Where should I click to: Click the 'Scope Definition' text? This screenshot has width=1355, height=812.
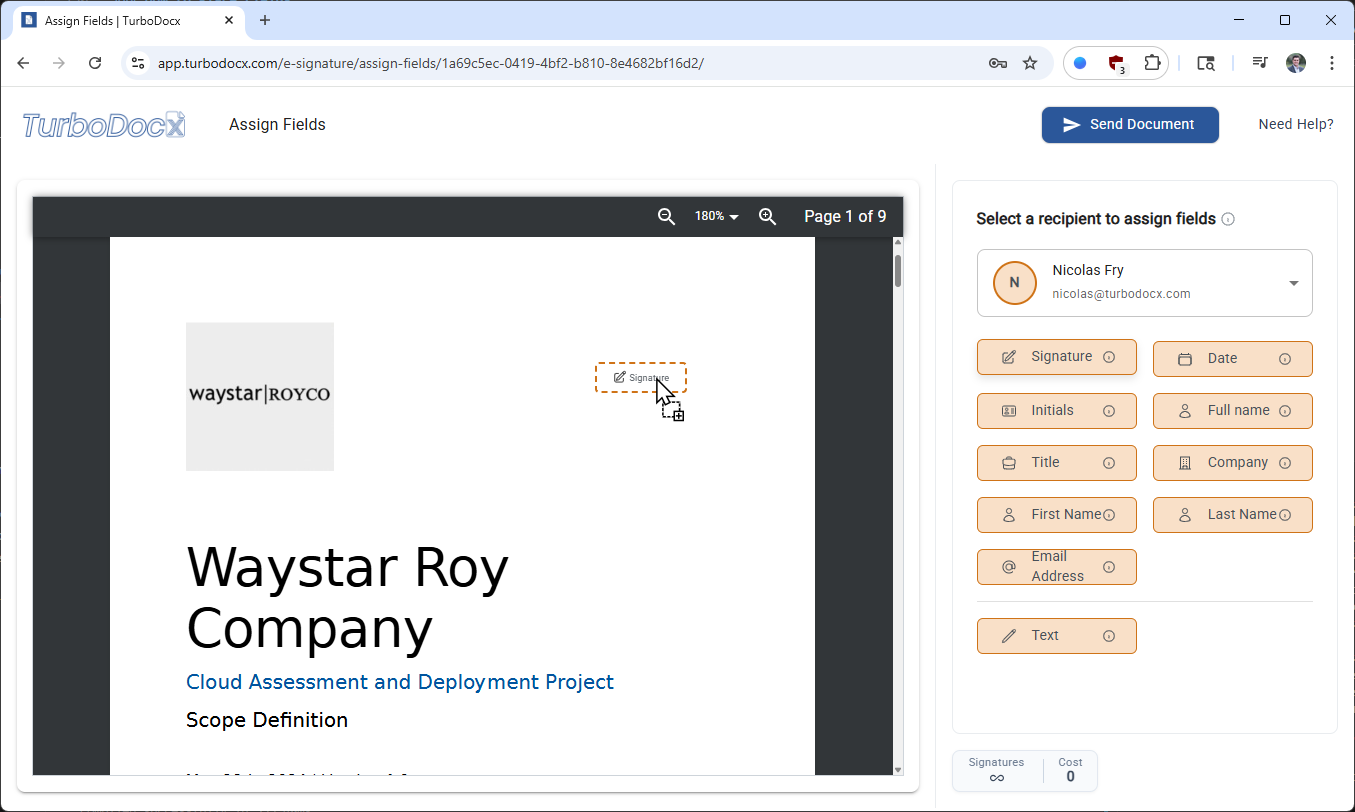(x=267, y=720)
